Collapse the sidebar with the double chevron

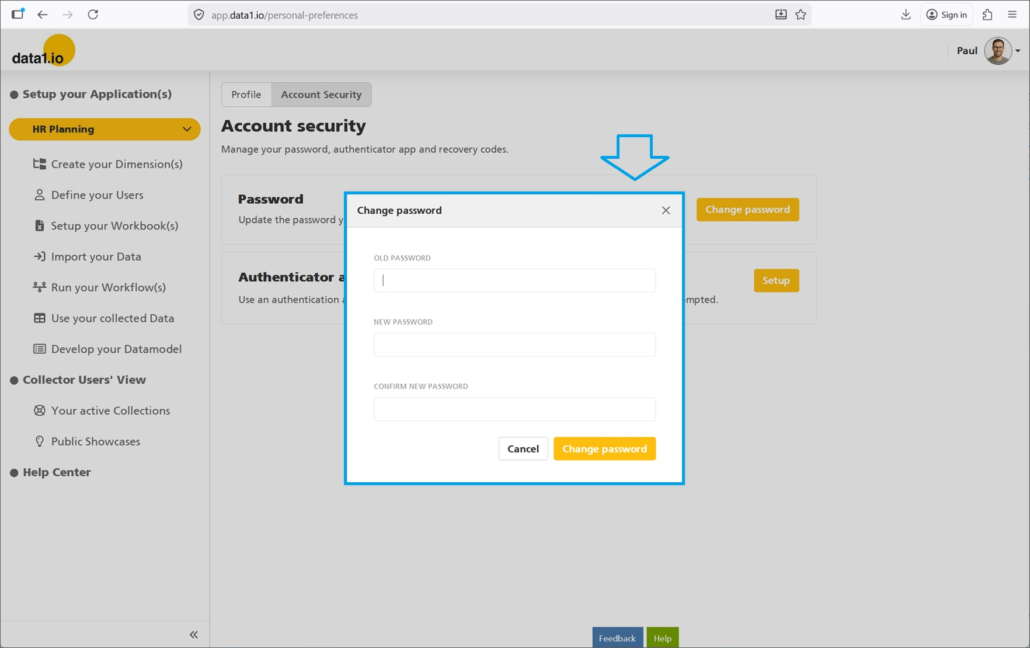click(193, 635)
